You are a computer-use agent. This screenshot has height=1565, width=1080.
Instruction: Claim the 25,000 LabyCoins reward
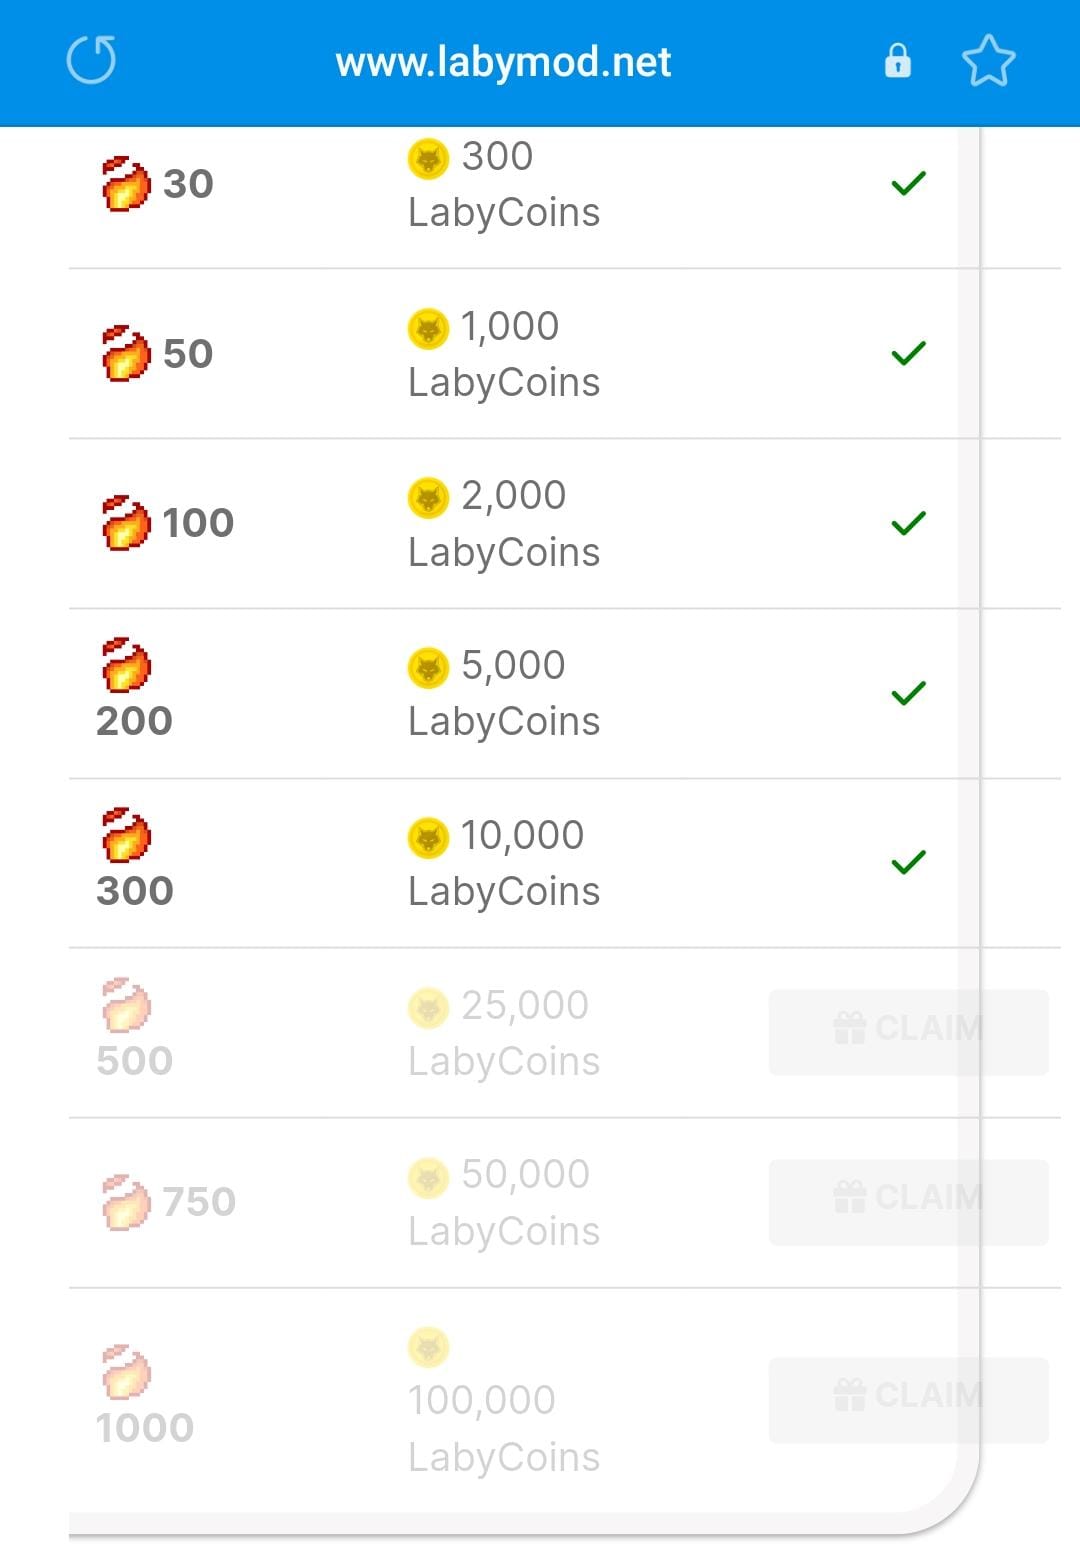(908, 1032)
